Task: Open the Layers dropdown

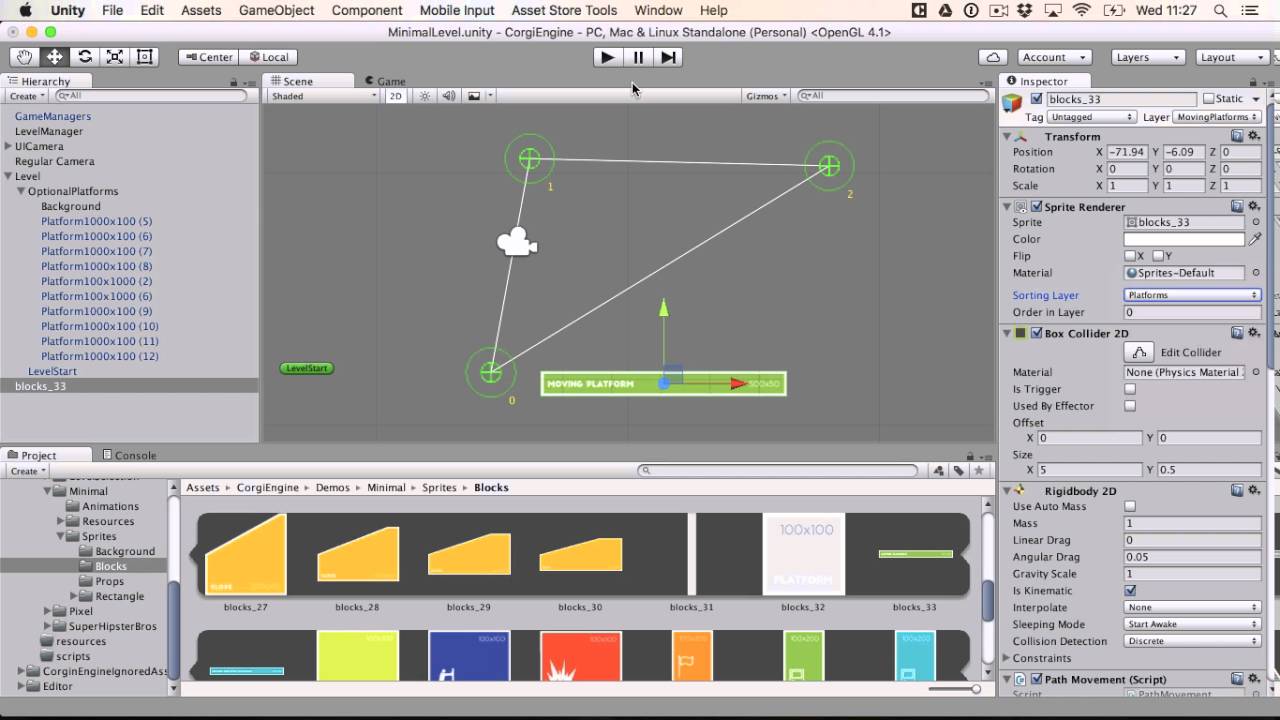Action: click(x=1149, y=57)
